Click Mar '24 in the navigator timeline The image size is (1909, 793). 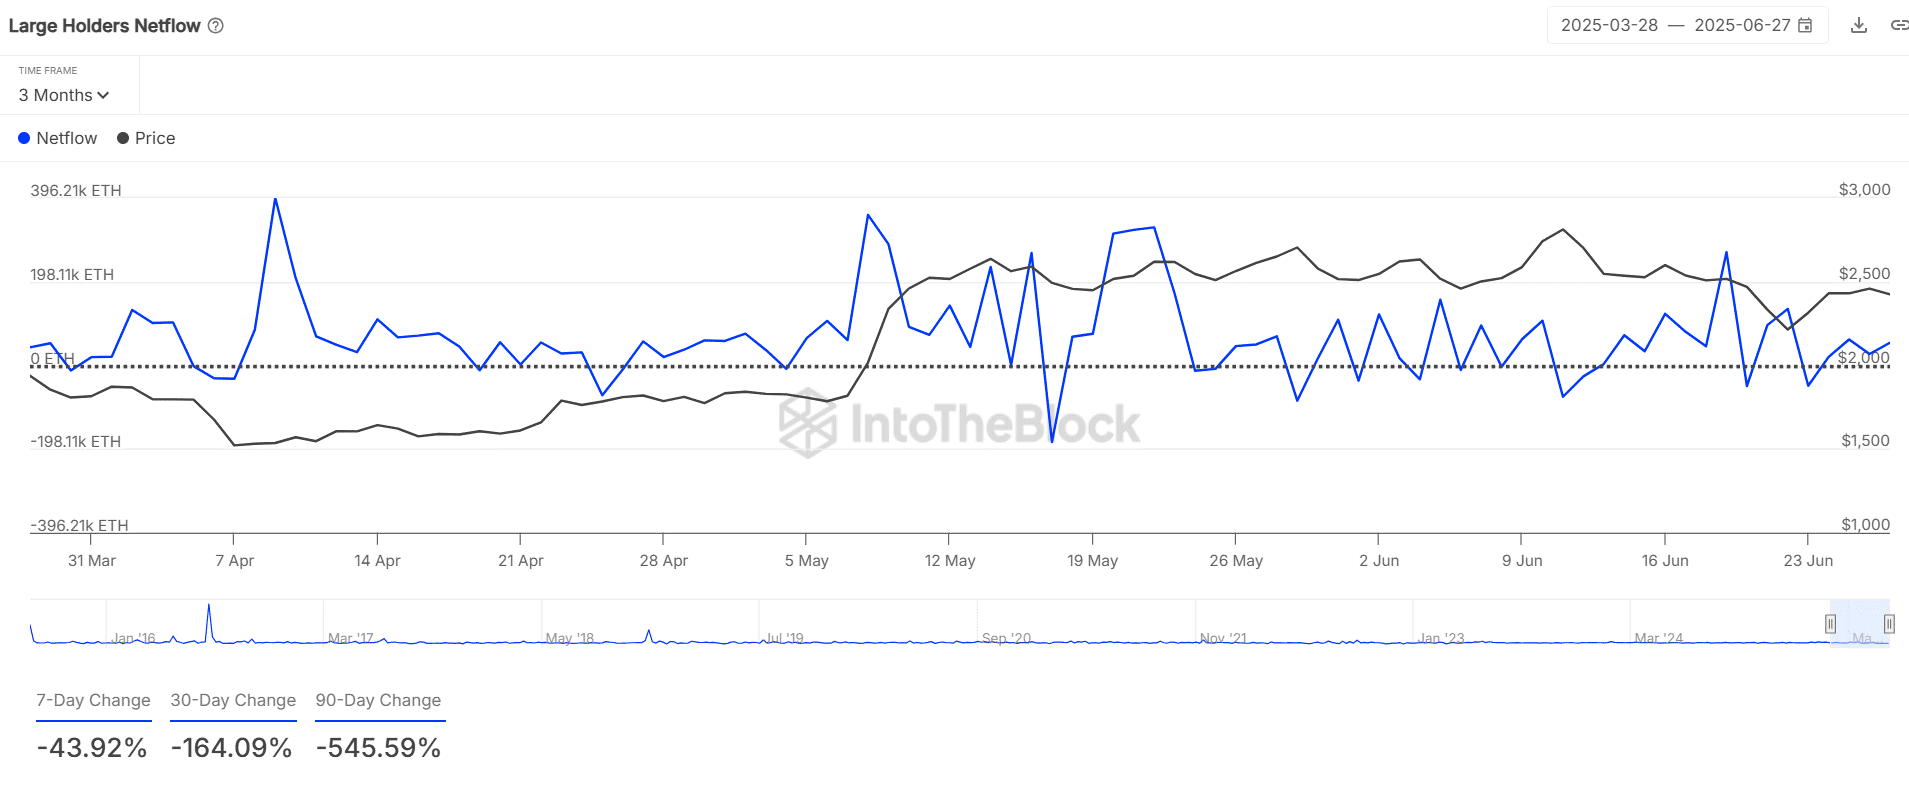coord(1658,638)
